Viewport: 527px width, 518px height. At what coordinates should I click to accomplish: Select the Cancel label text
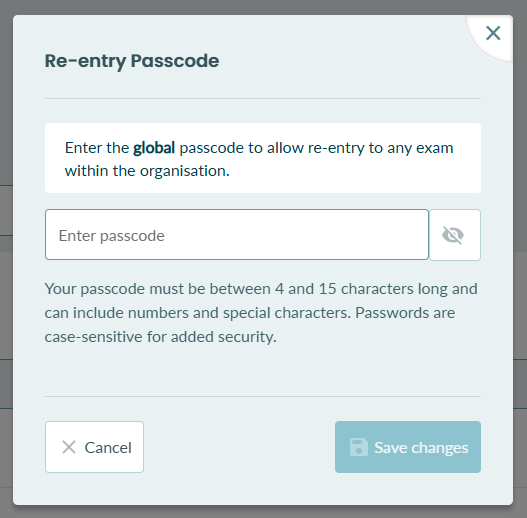point(108,448)
